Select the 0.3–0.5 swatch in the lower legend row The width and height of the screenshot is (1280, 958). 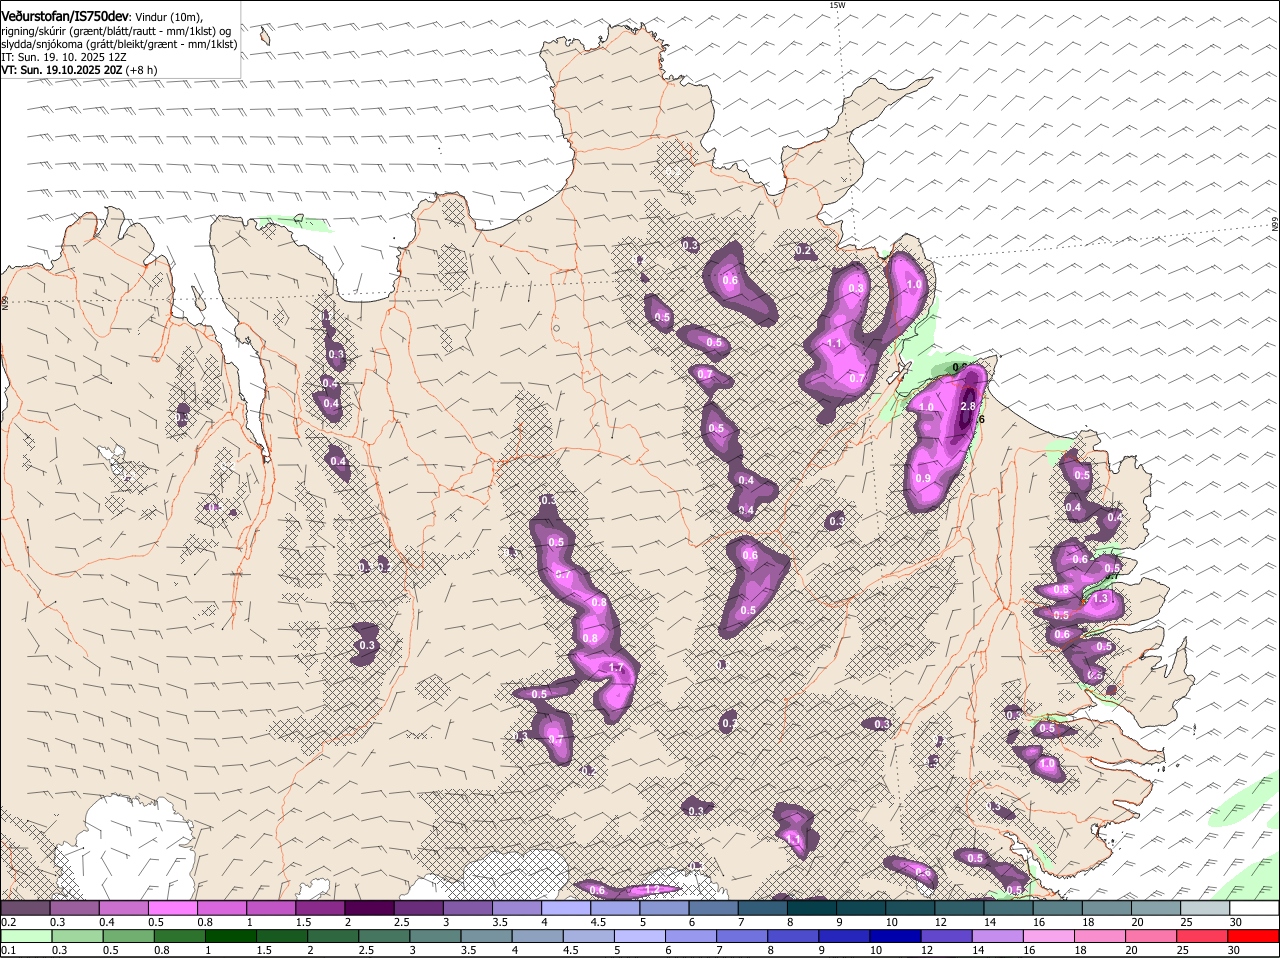[76, 937]
